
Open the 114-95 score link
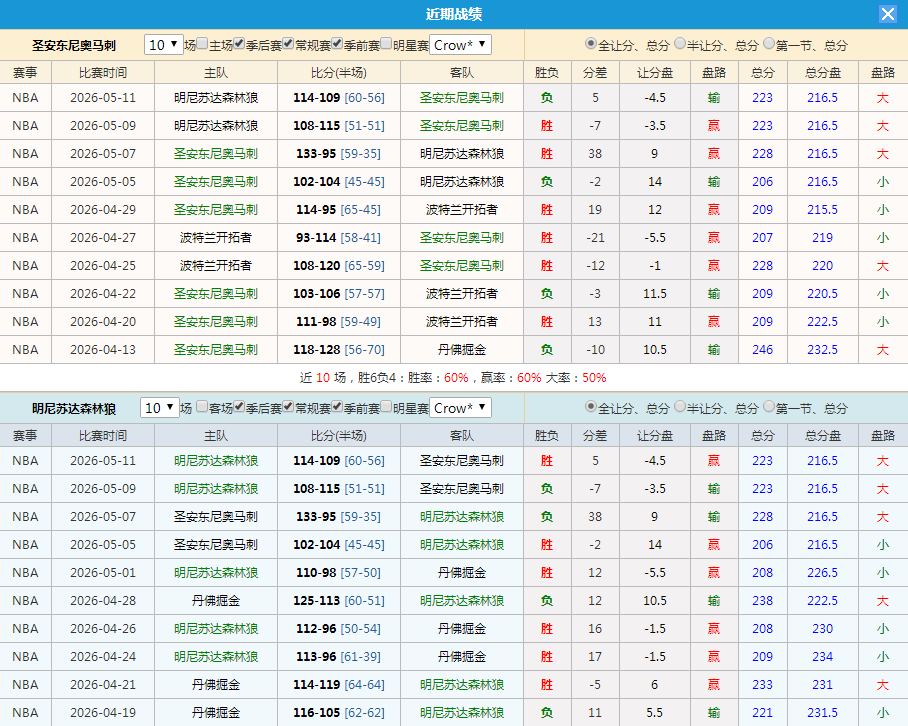click(x=316, y=210)
